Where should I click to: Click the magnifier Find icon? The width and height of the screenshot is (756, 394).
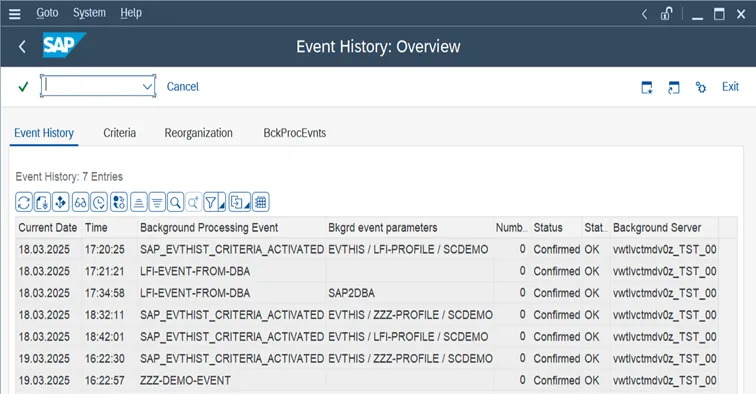pos(176,202)
